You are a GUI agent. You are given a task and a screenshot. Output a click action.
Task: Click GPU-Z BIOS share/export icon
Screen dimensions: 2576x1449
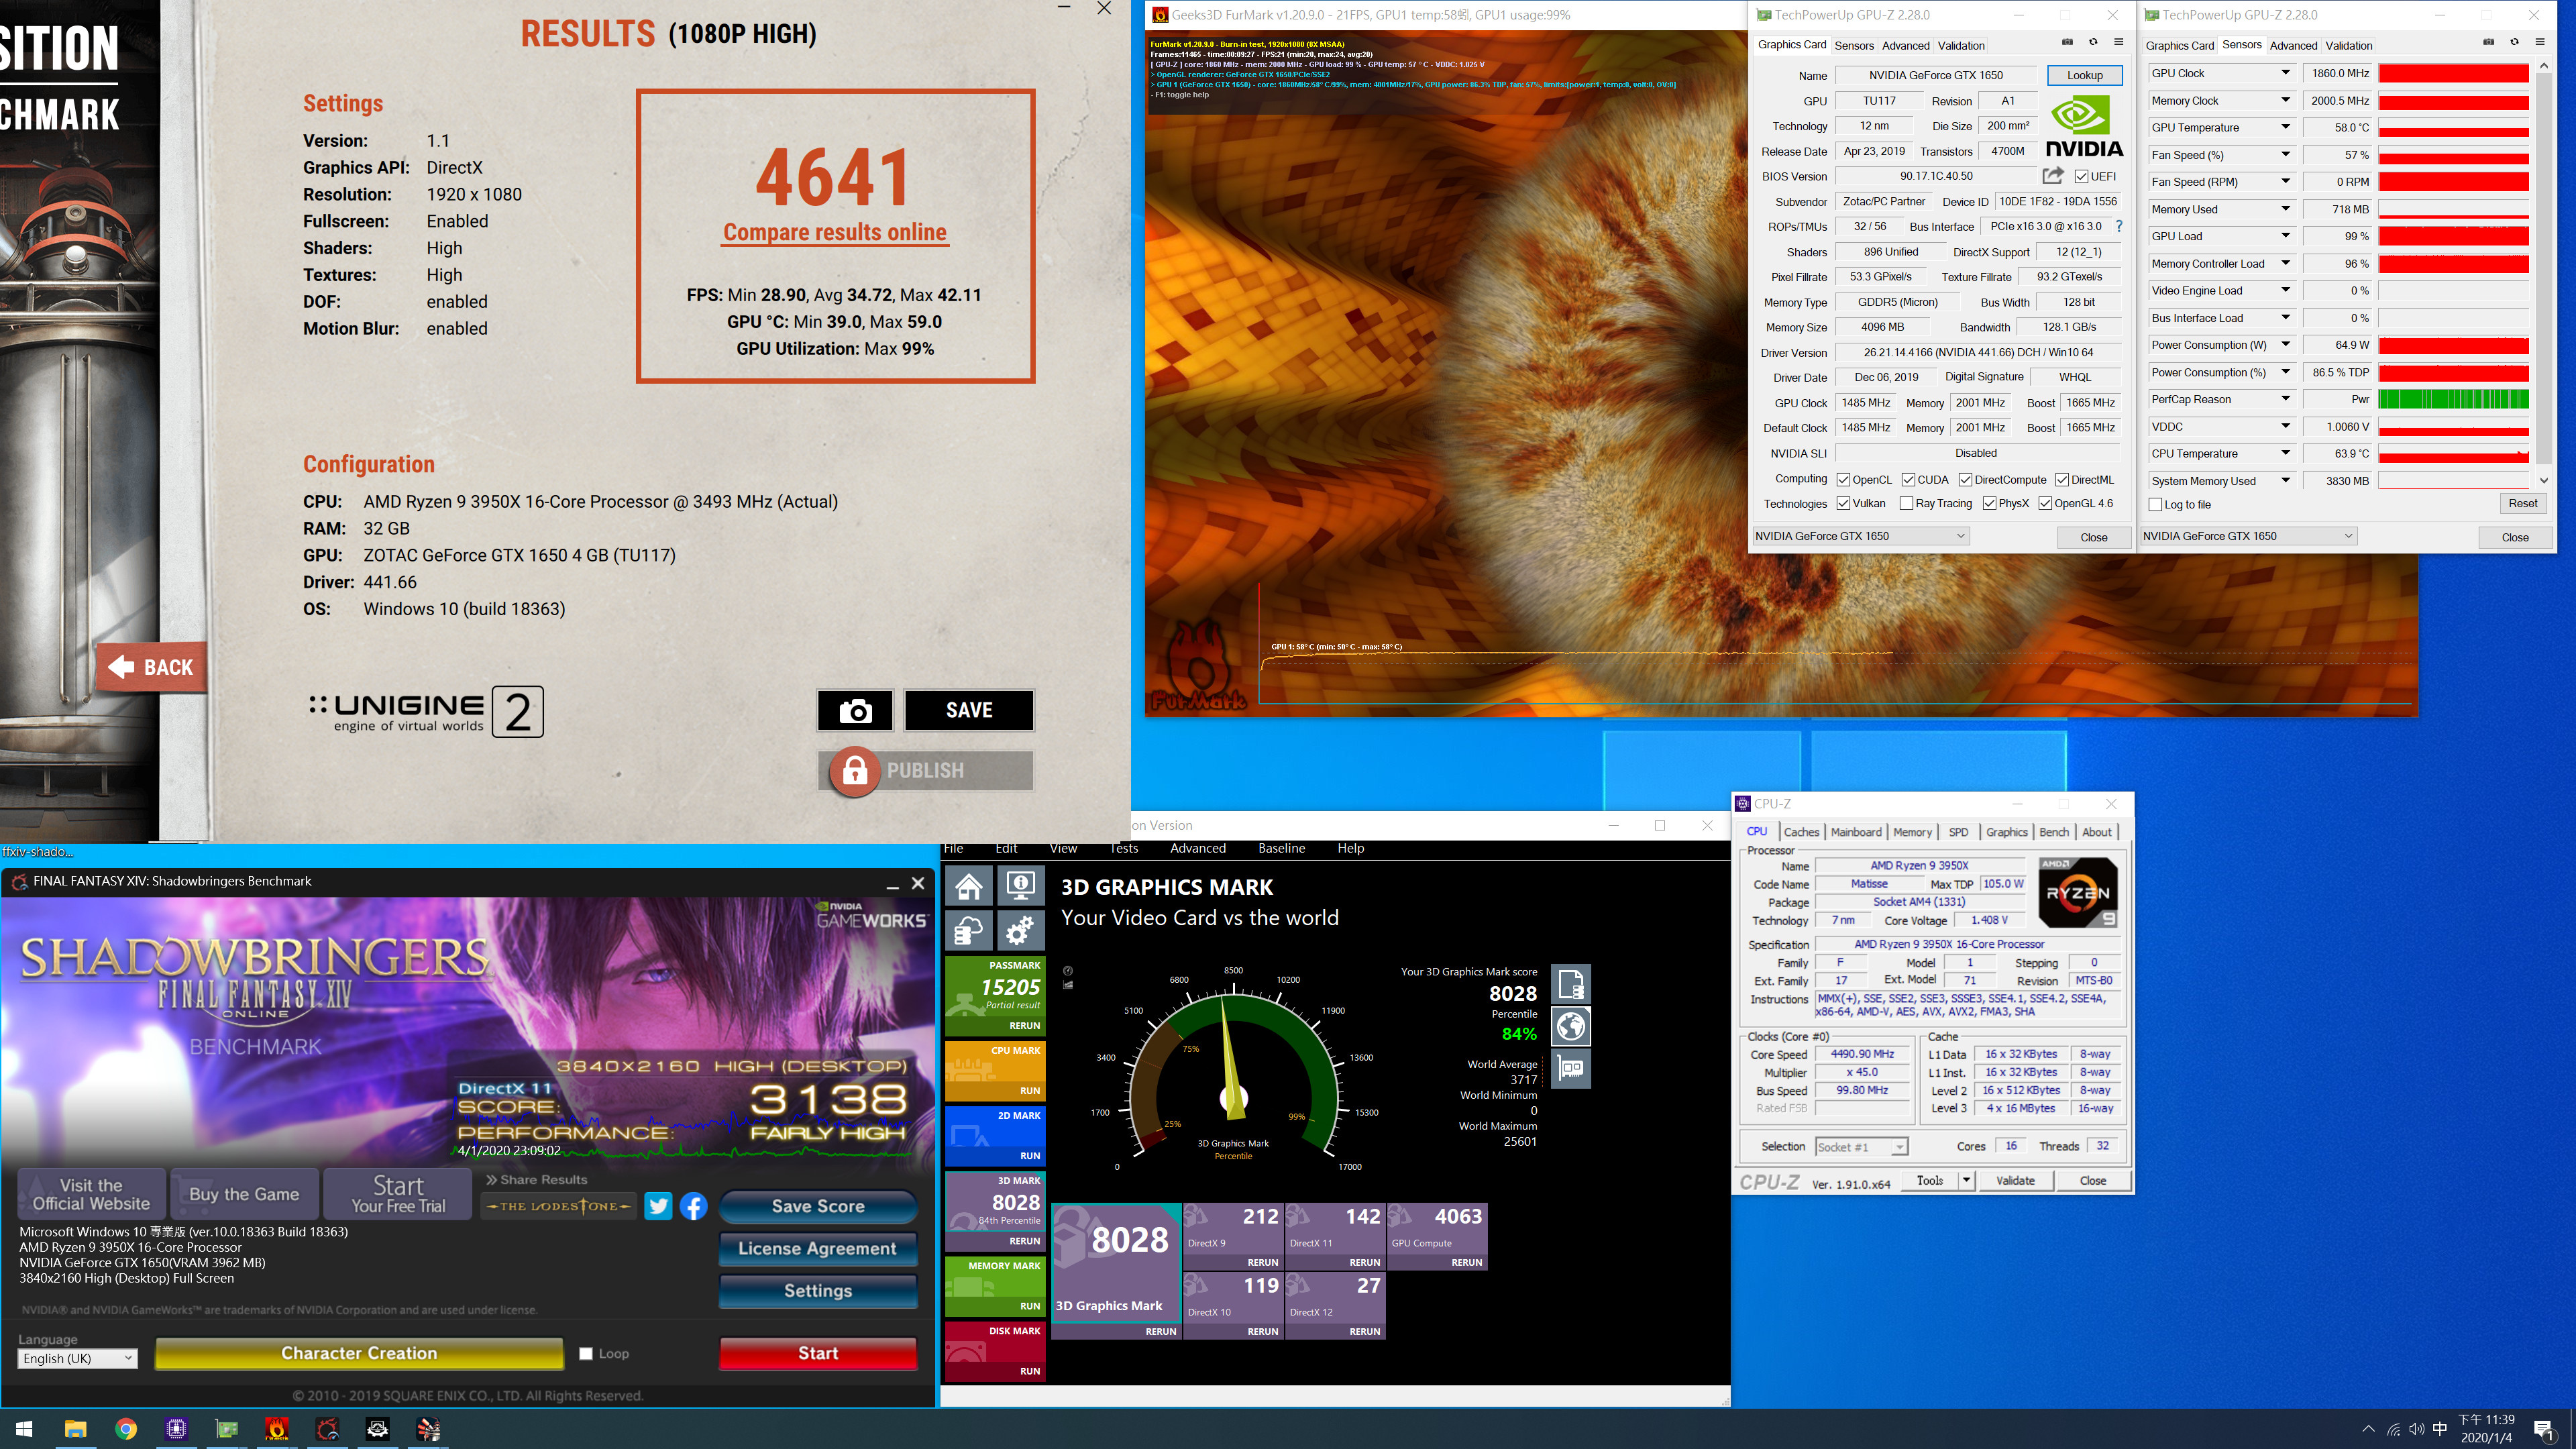2053,176
